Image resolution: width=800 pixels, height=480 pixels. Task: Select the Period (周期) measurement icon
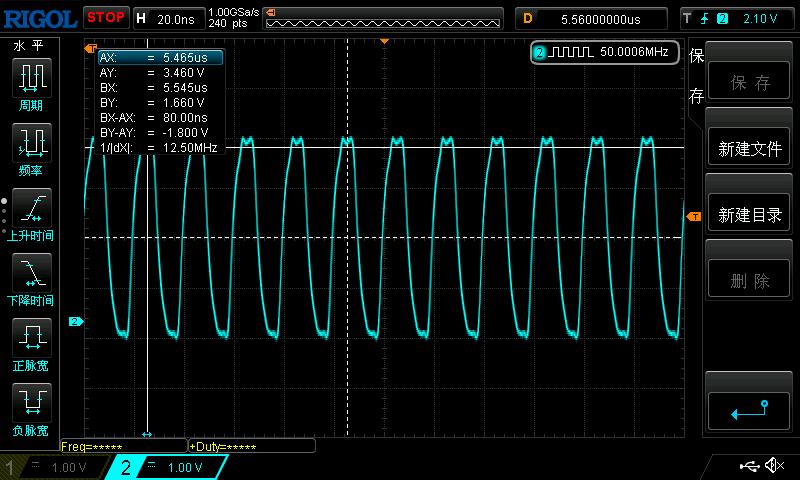(32, 81)
